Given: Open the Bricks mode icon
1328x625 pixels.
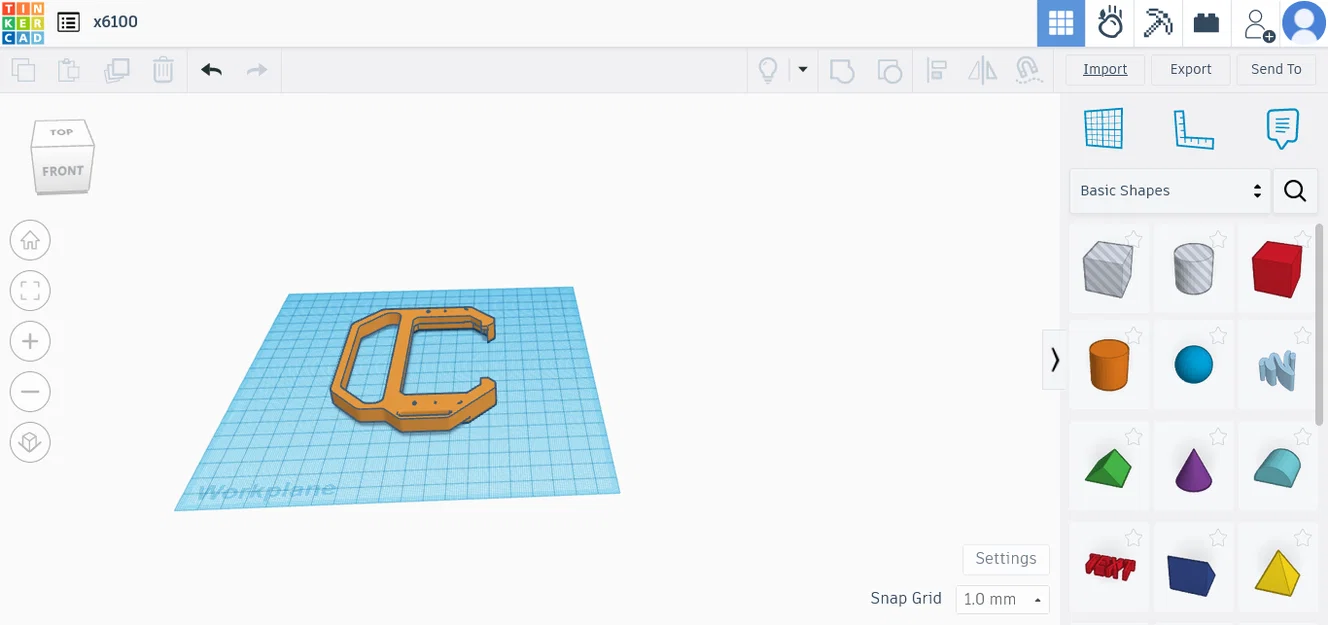Looking at the screenshot, I should (1207, 23).
